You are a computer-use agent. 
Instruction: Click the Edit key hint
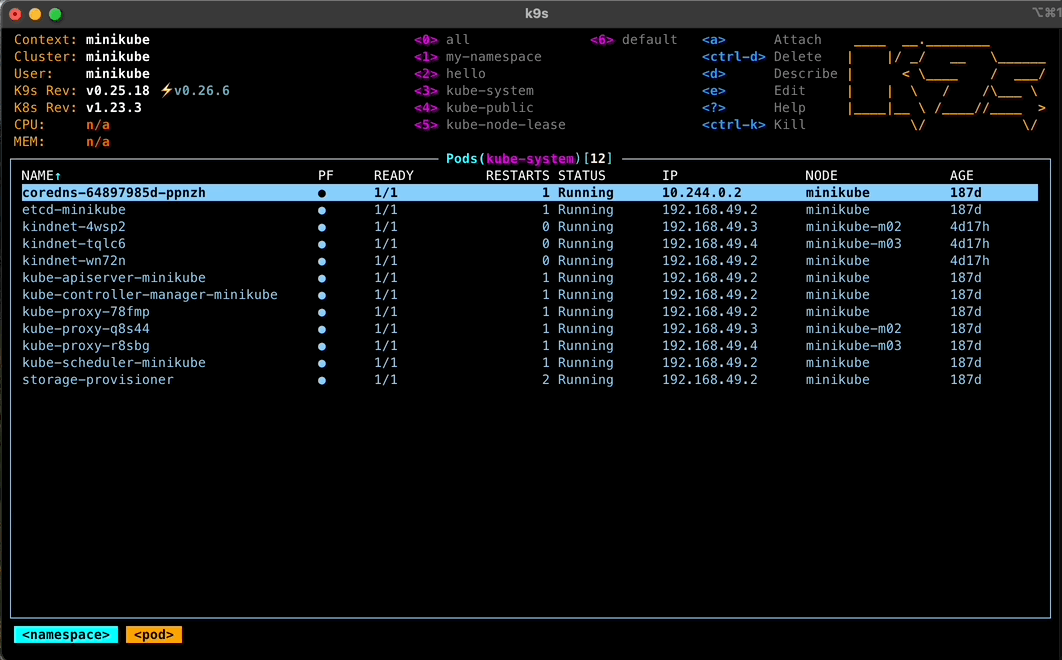[754, 90]
